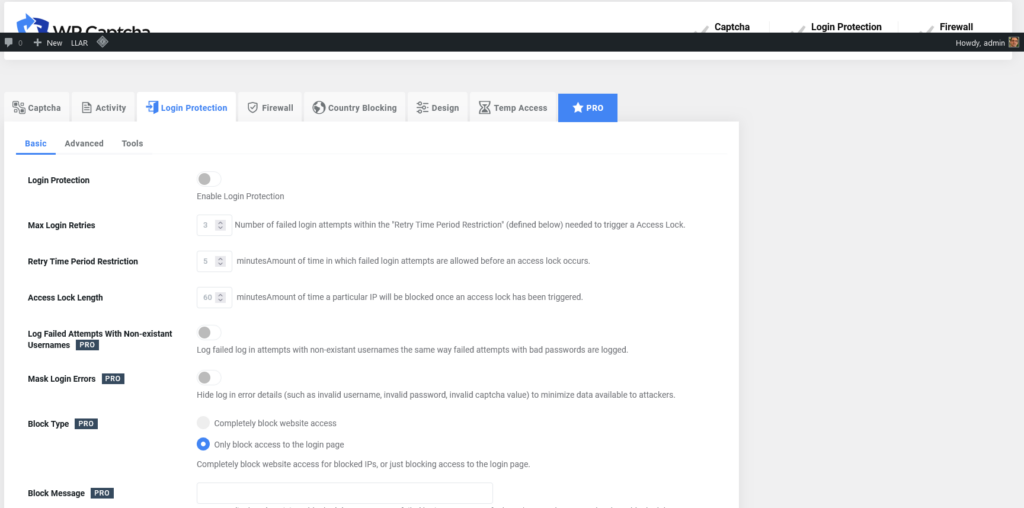The image size is (1024, 508).
Task: Open the Tools sub-tab
Action: 132,143
